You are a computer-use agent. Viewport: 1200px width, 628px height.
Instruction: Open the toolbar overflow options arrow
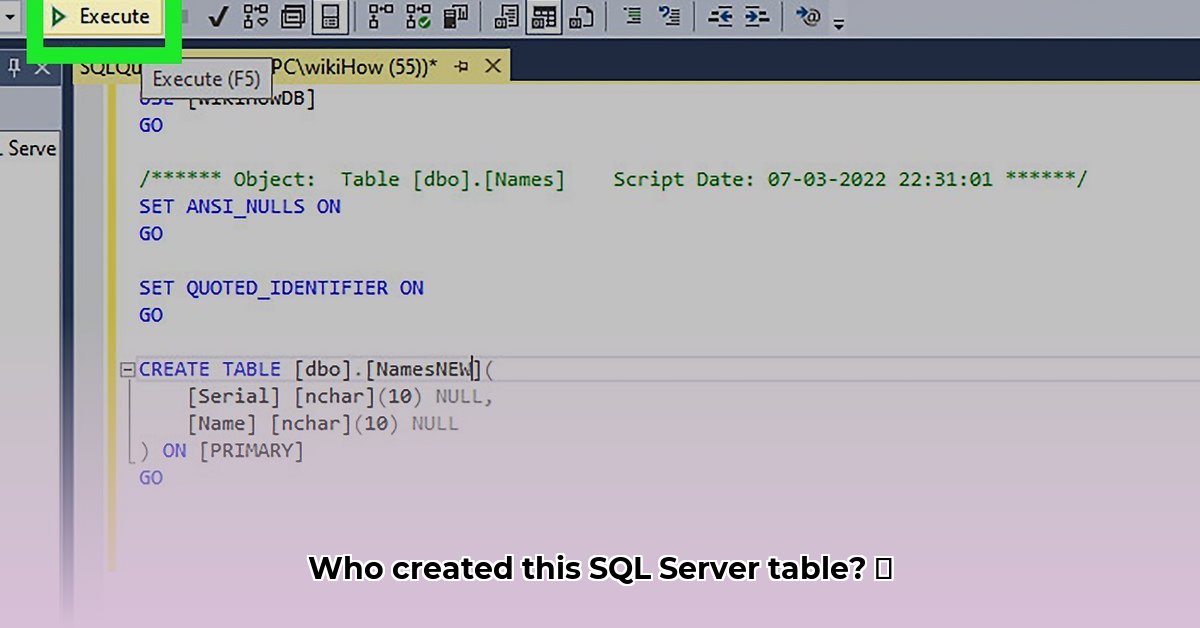coord(838,24)
